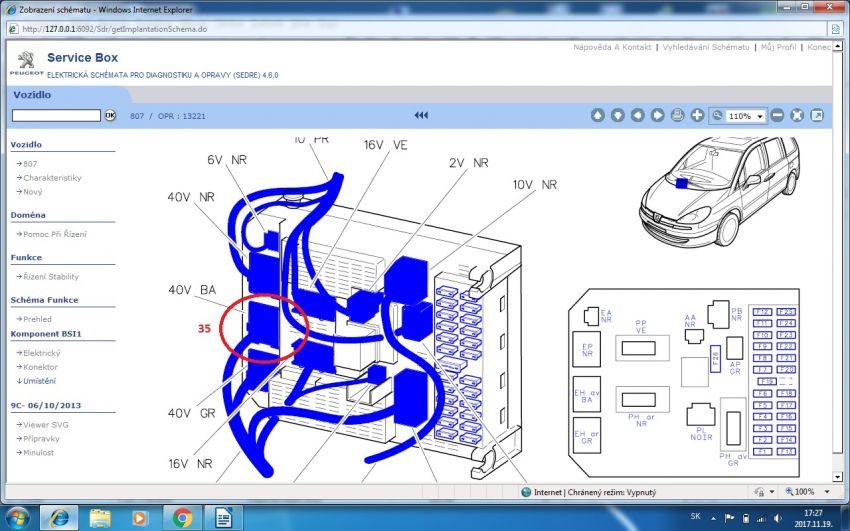Screen dimensions: 850x531
Task: Click the PP VE connector label
Action: coord(641,327)
